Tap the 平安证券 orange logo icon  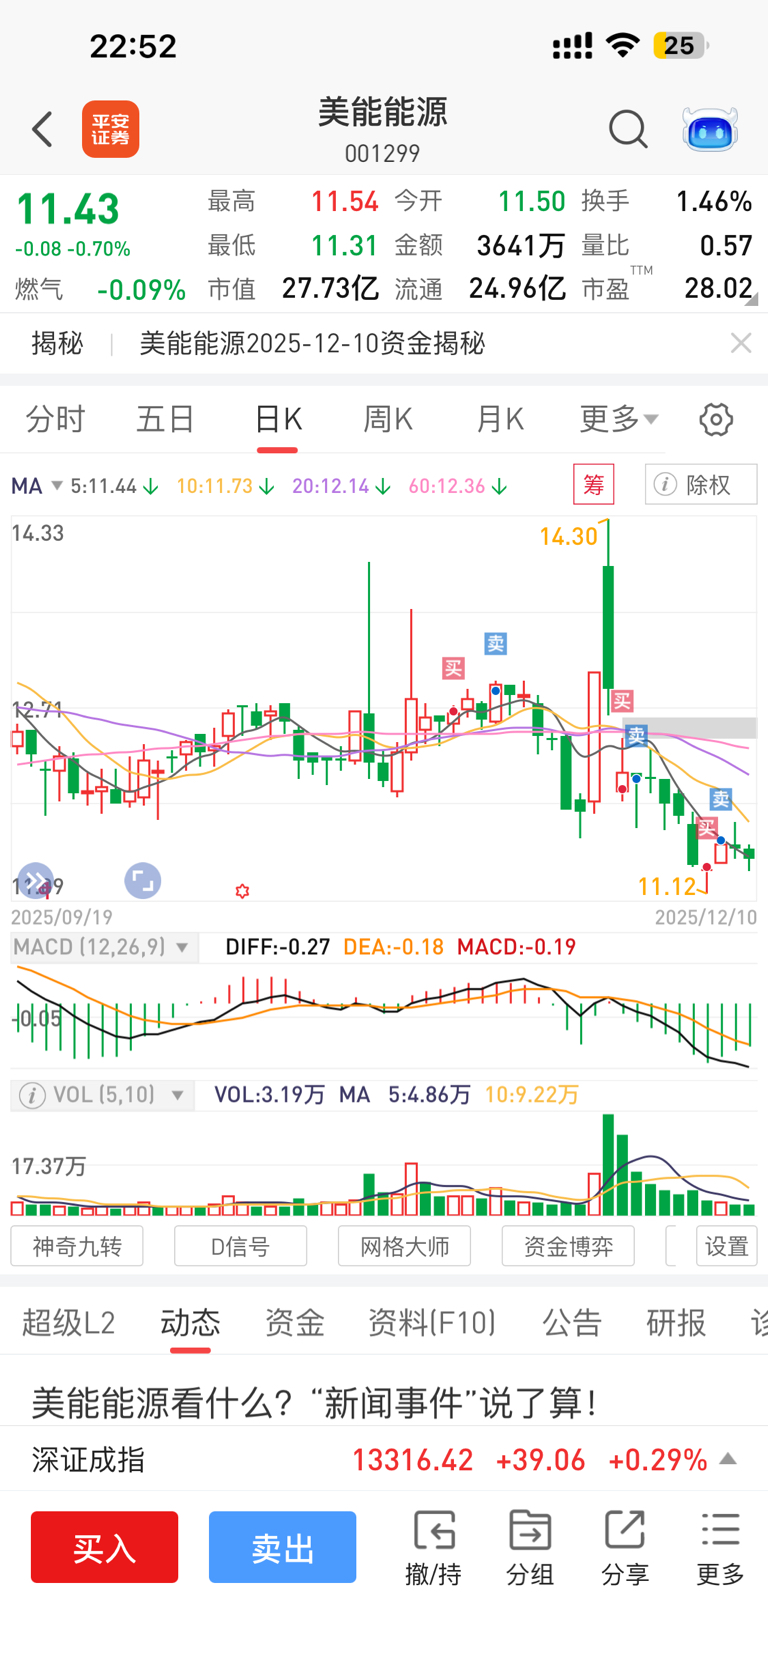(110, 129)
